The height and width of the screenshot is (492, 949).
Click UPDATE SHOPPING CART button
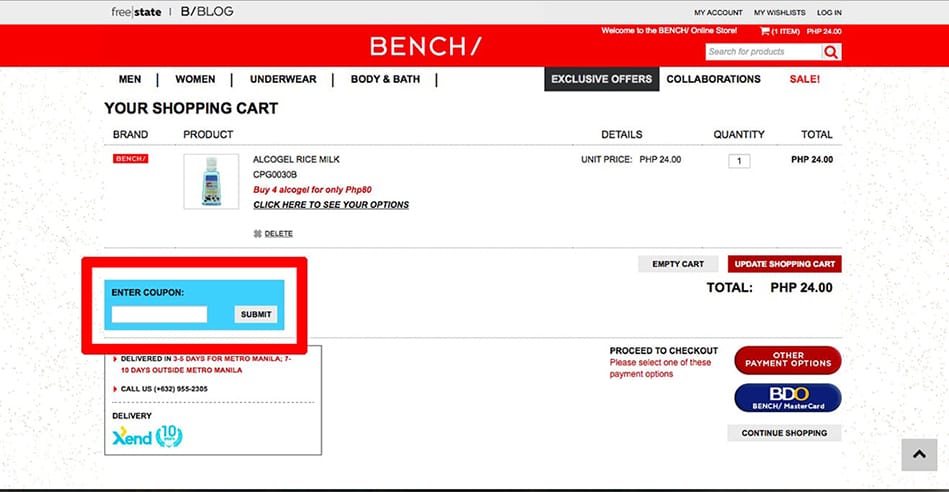(x=784, y=264)
